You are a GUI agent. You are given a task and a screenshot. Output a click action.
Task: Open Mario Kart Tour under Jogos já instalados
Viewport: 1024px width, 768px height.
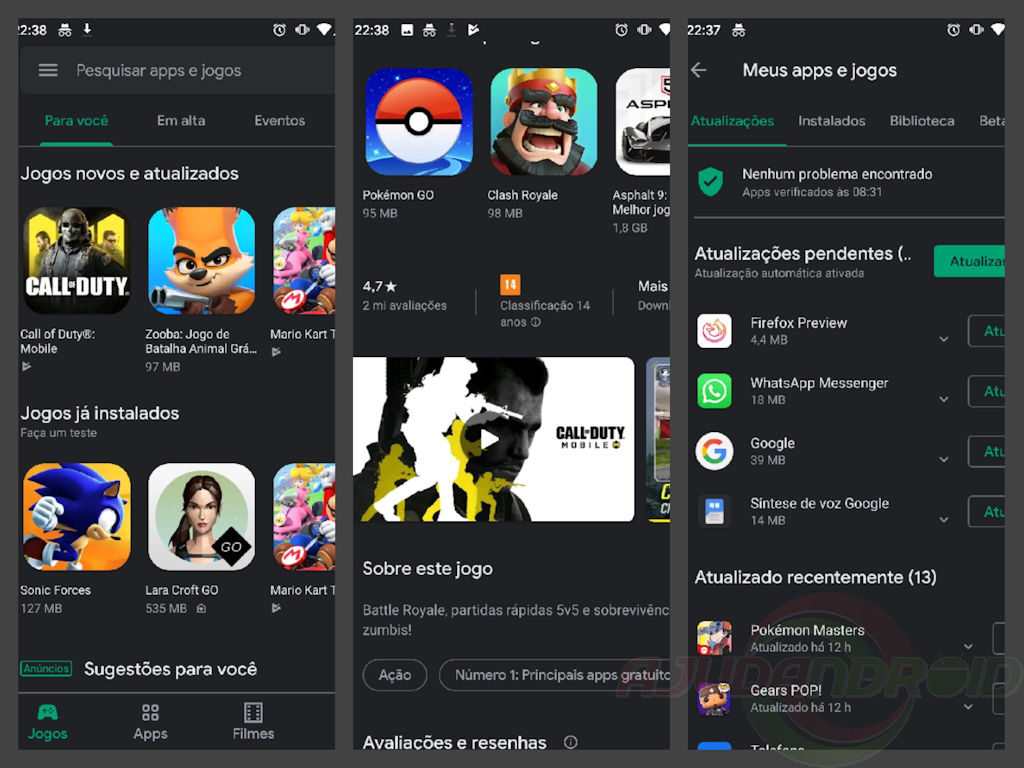point(304,517)
